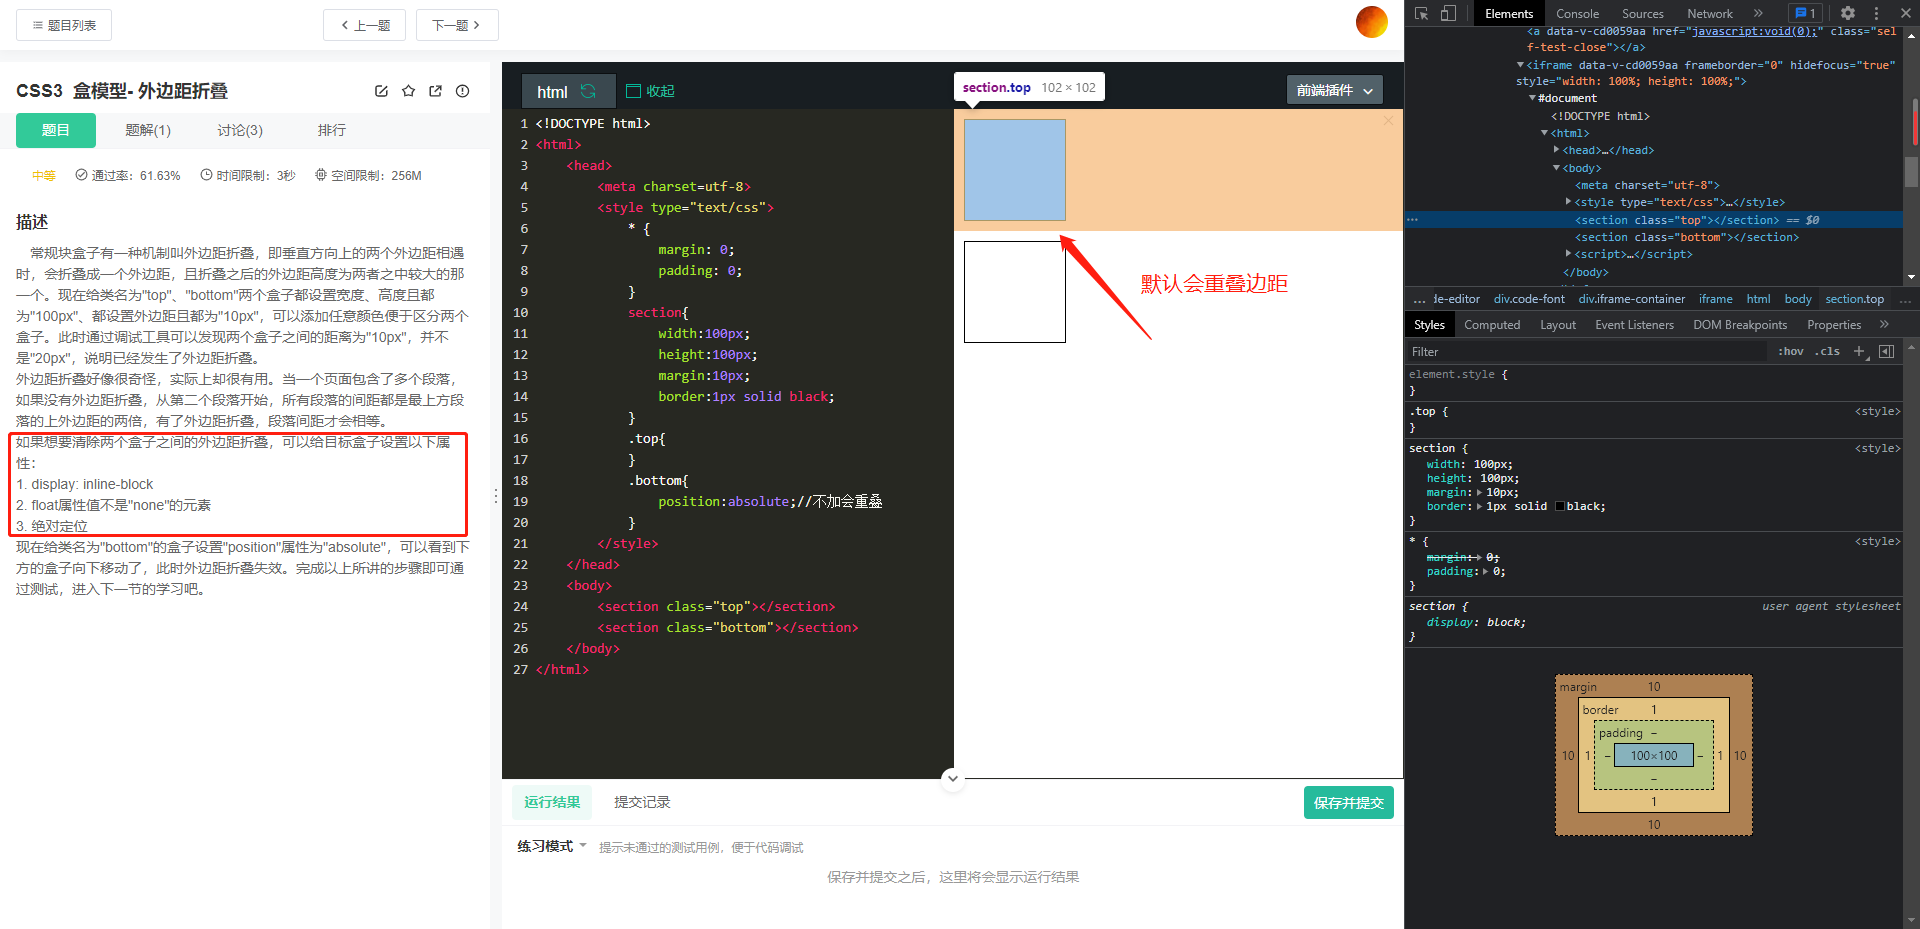Go to next problem with 下一题
Screen dimensions: 1920x929
coord(457,25)
